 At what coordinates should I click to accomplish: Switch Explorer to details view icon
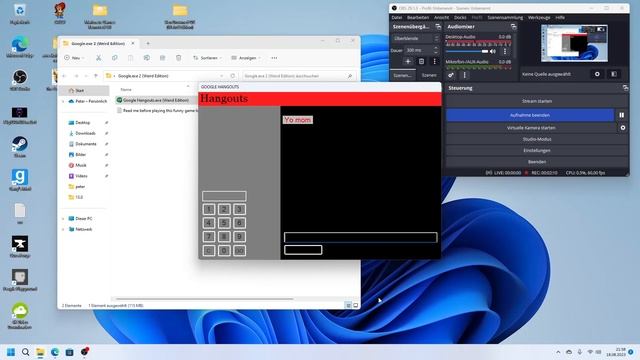pos(348,305)
